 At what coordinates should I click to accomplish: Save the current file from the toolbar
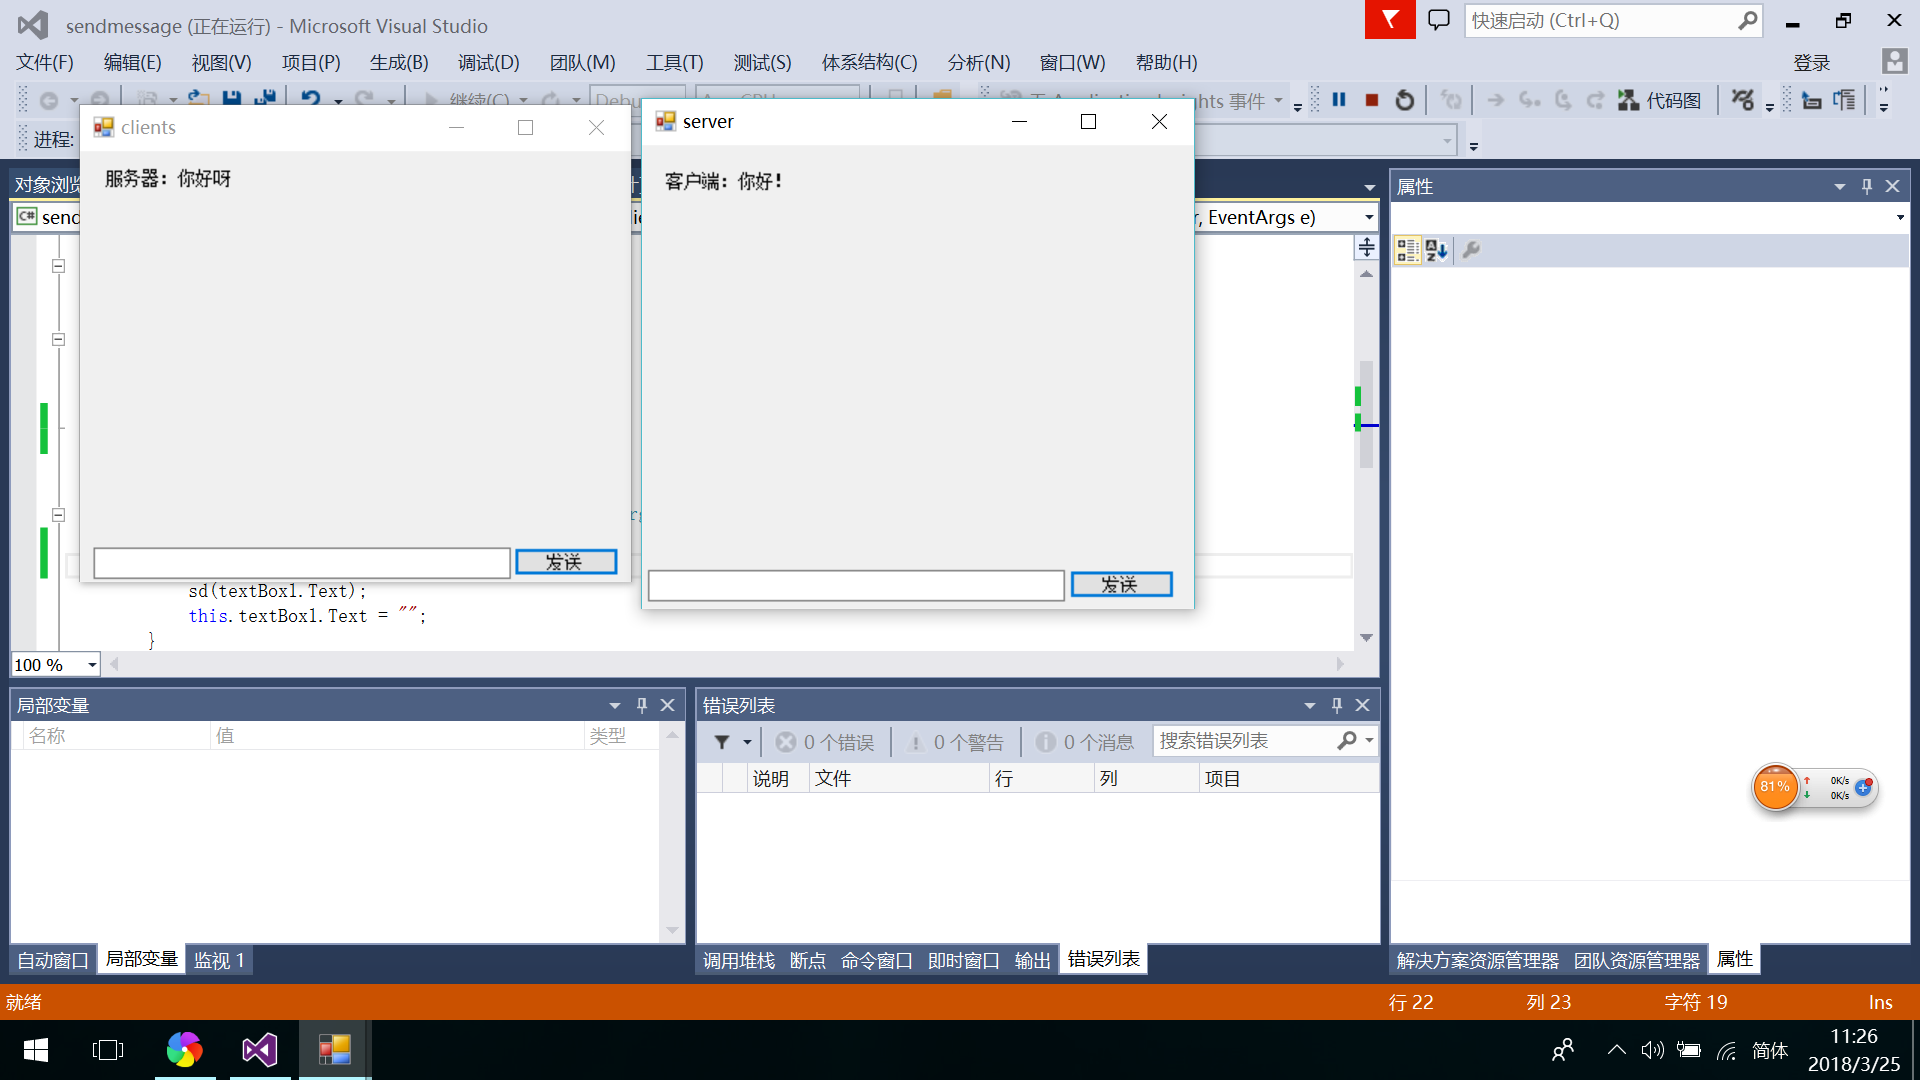coord(232,99)
